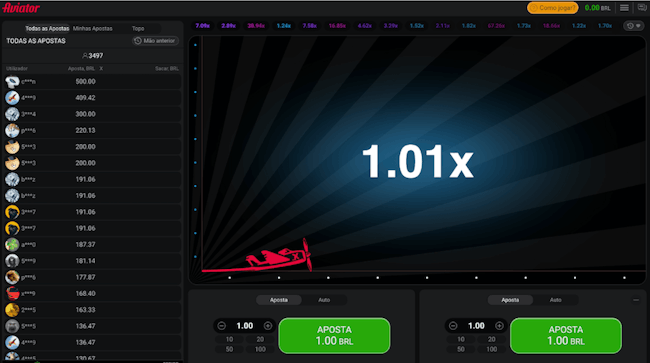Open the 1.24x round result
This screenshot has height=363, width=650.
[284, 26]
